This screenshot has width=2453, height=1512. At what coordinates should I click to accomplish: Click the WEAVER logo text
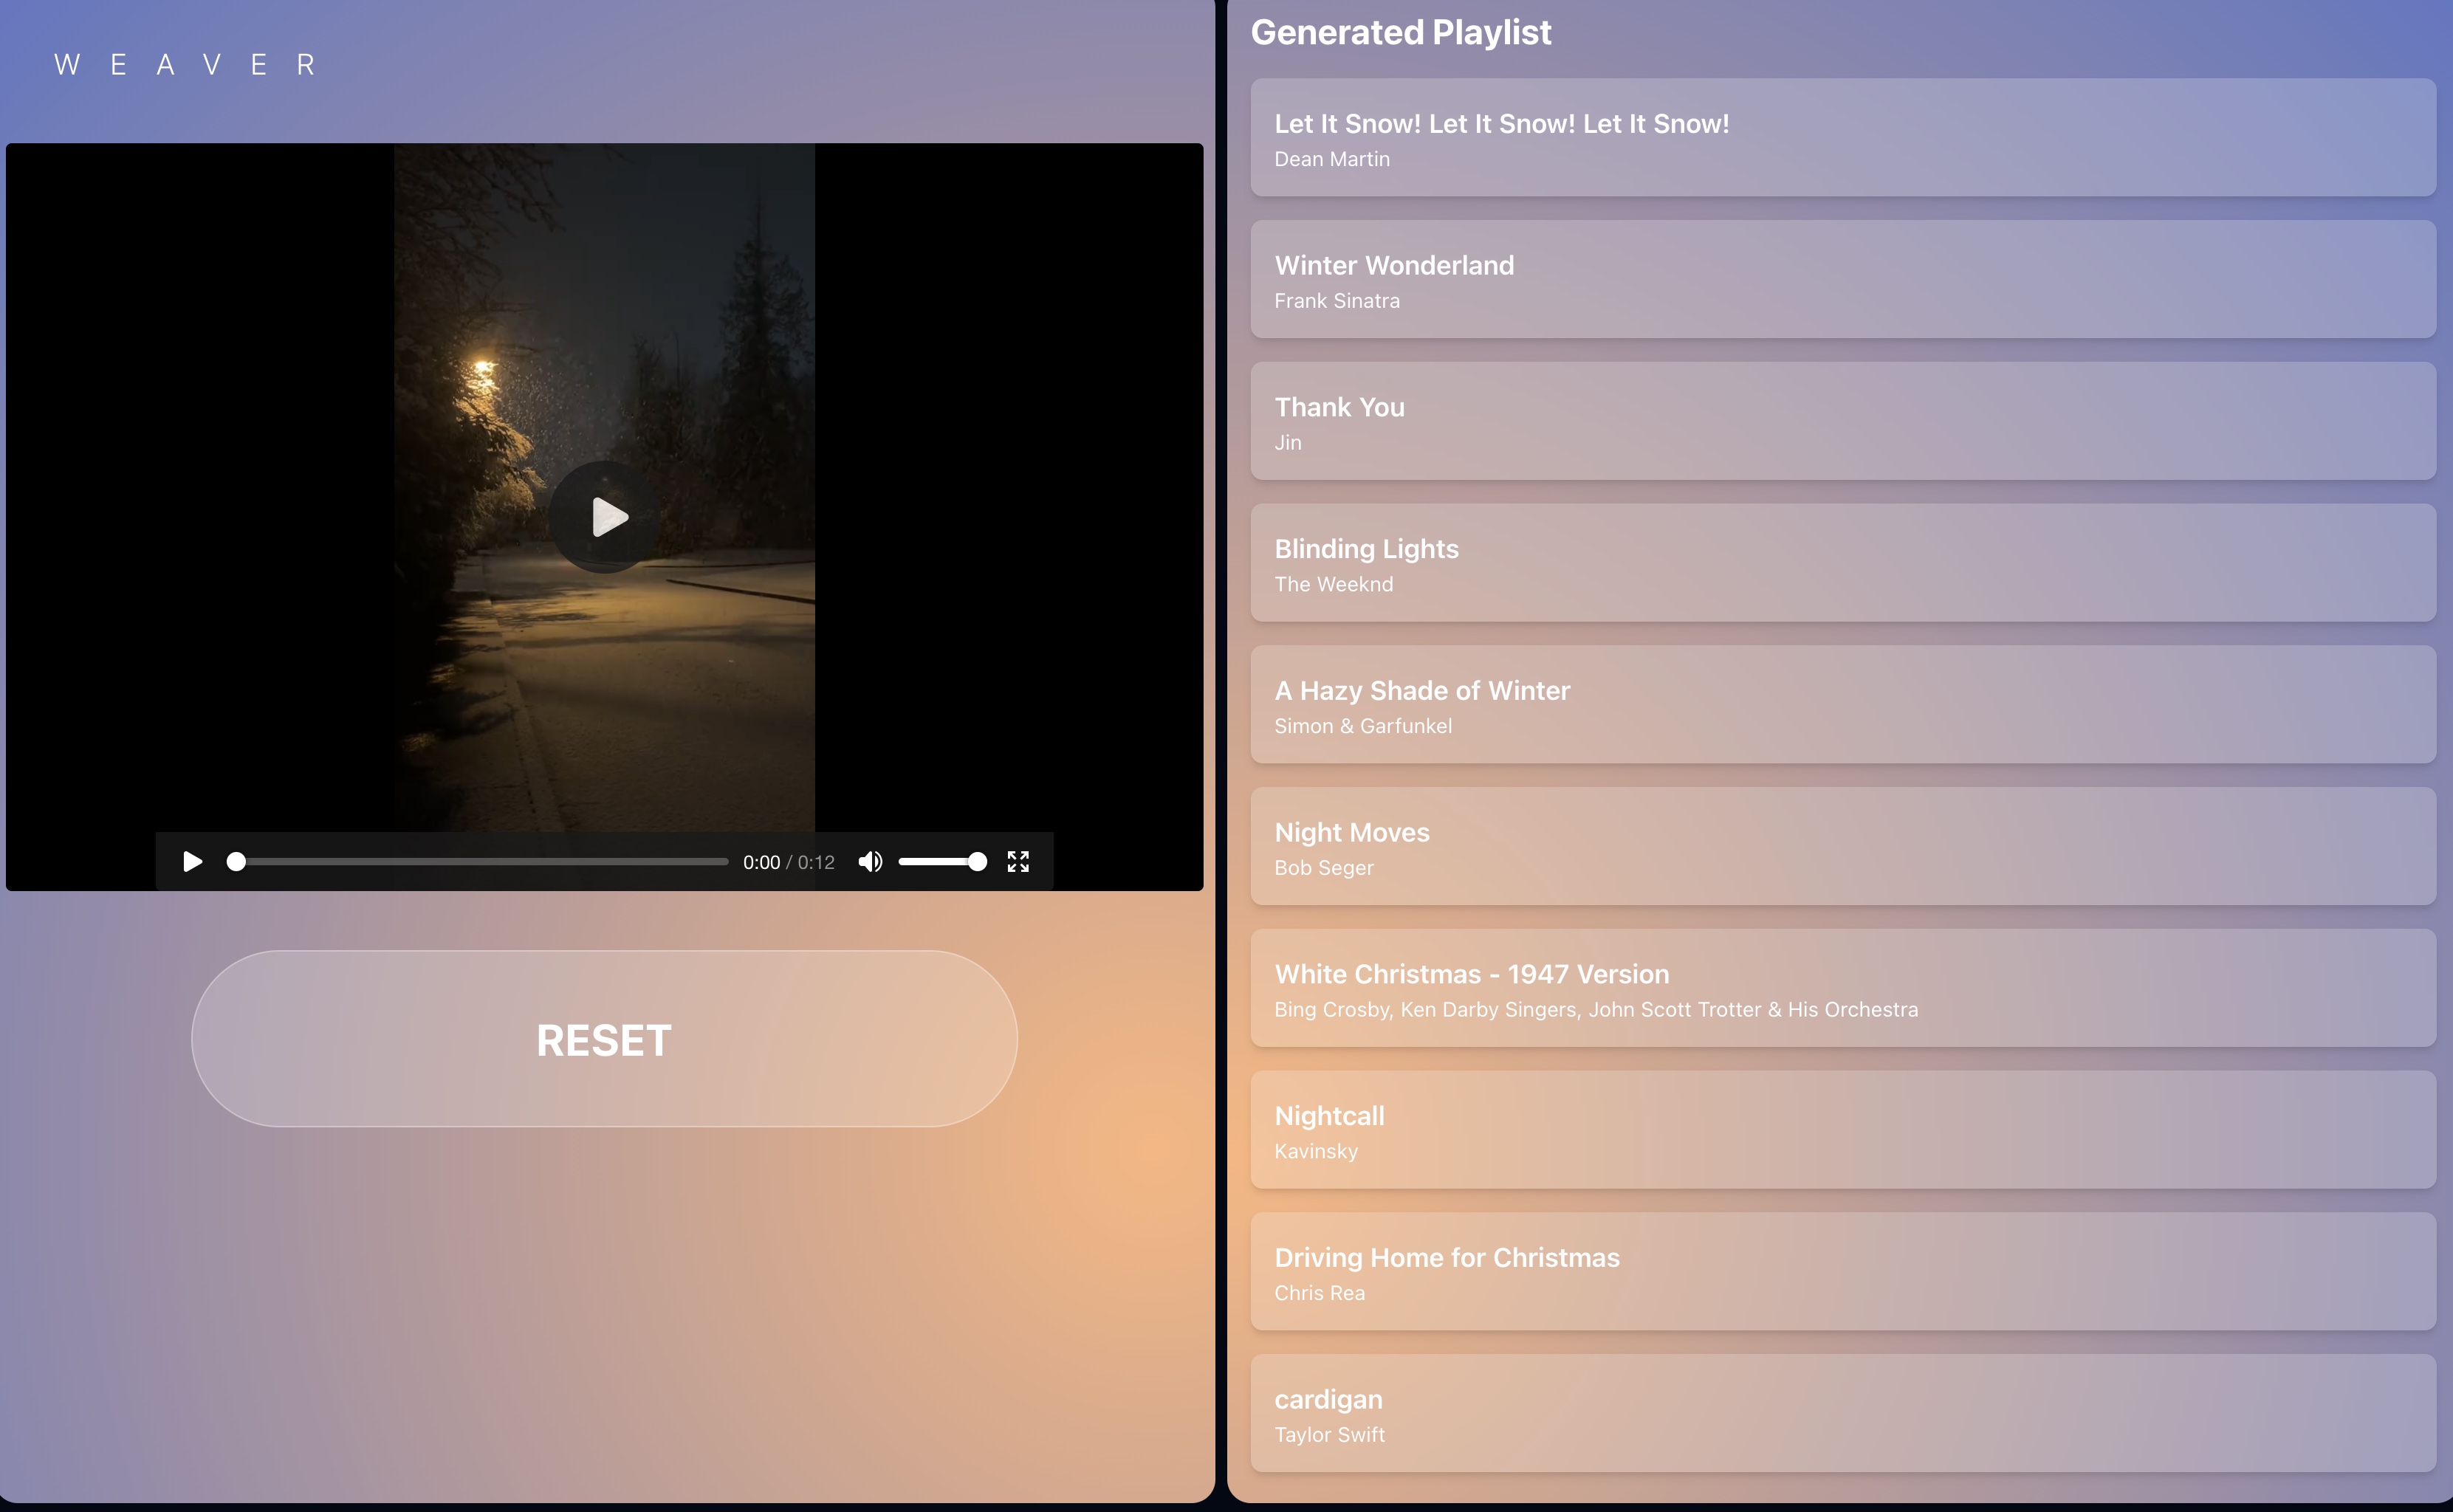click(186, 65)
